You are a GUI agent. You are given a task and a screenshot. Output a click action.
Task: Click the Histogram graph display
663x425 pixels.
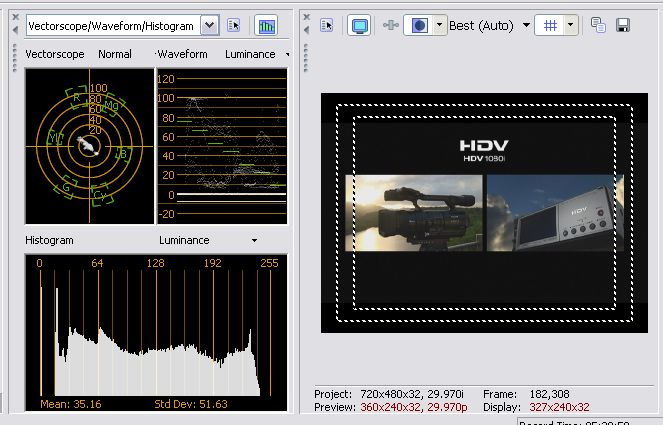[156, 332]
